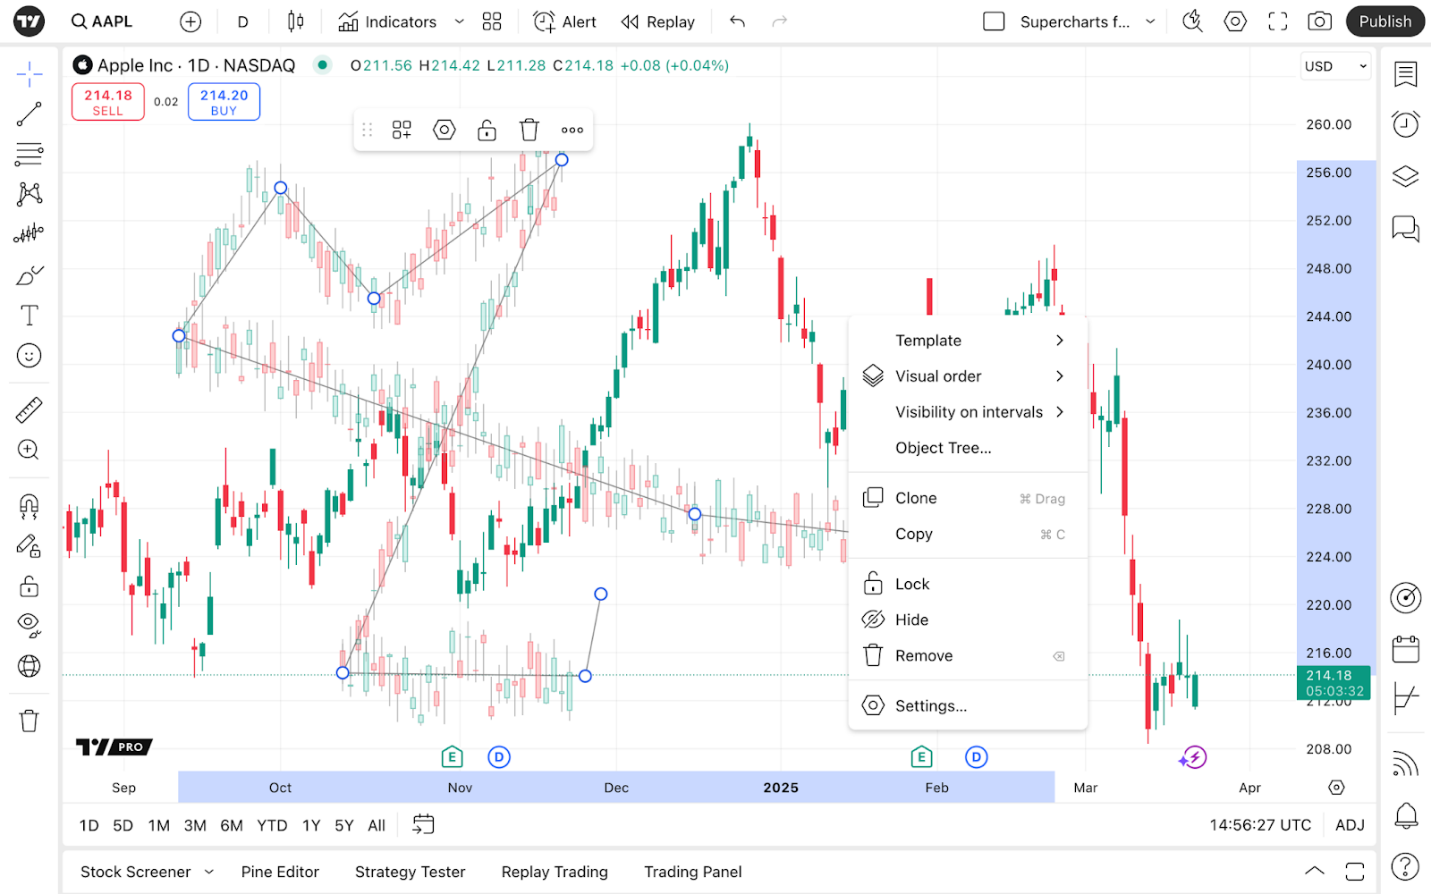
Task: Open drawing settings in floating toolbar
Action: click(444, 130)
